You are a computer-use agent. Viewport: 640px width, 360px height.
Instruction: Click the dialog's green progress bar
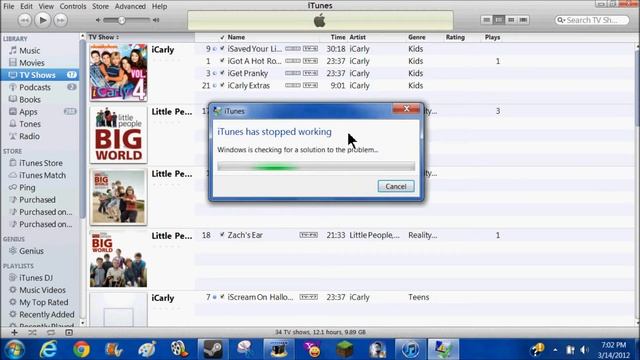316,167
